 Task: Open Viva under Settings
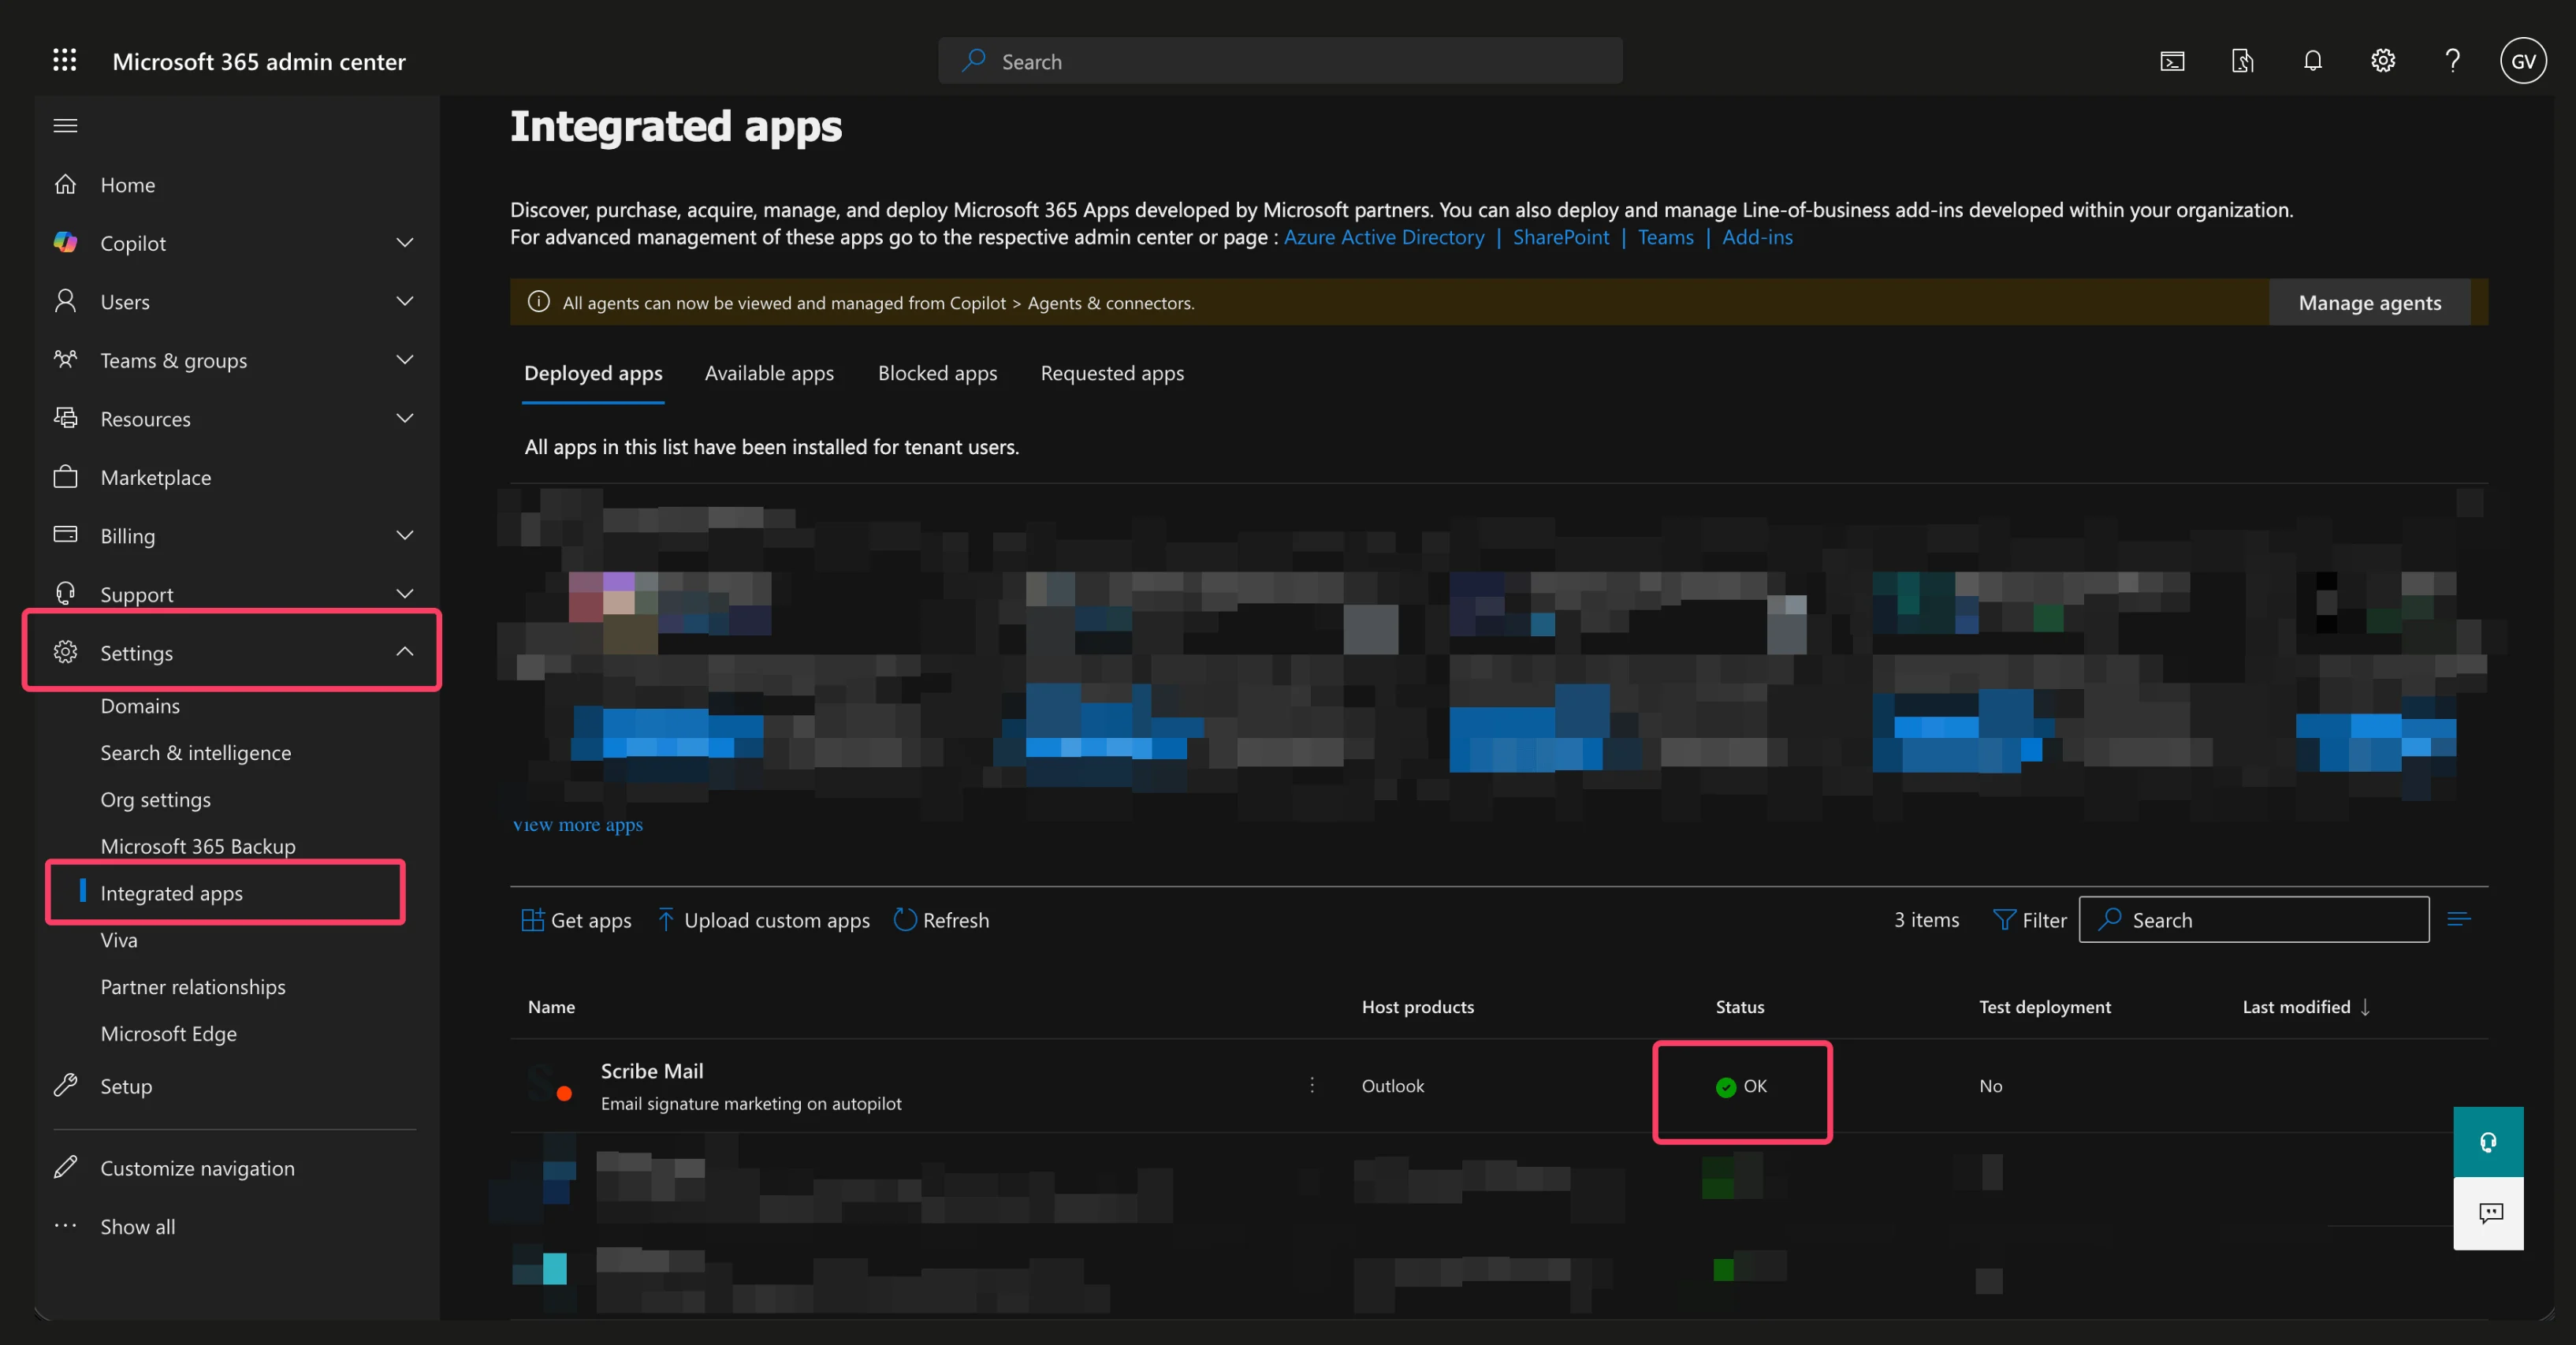click(119, 940)
